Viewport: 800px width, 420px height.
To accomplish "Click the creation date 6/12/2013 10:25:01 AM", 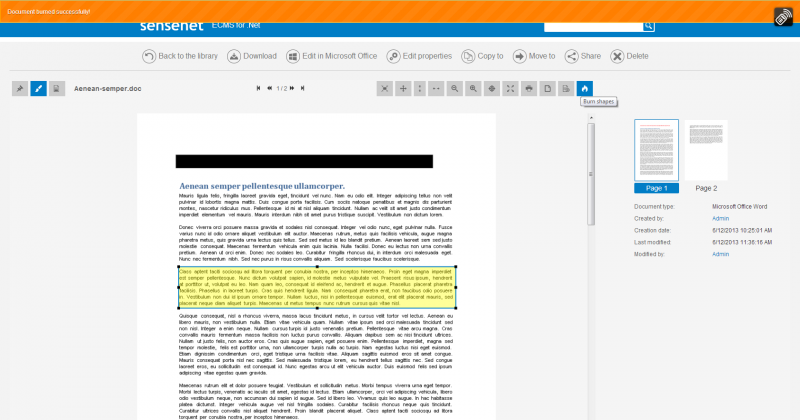I will pyautogui.click(x=742, y=231).
